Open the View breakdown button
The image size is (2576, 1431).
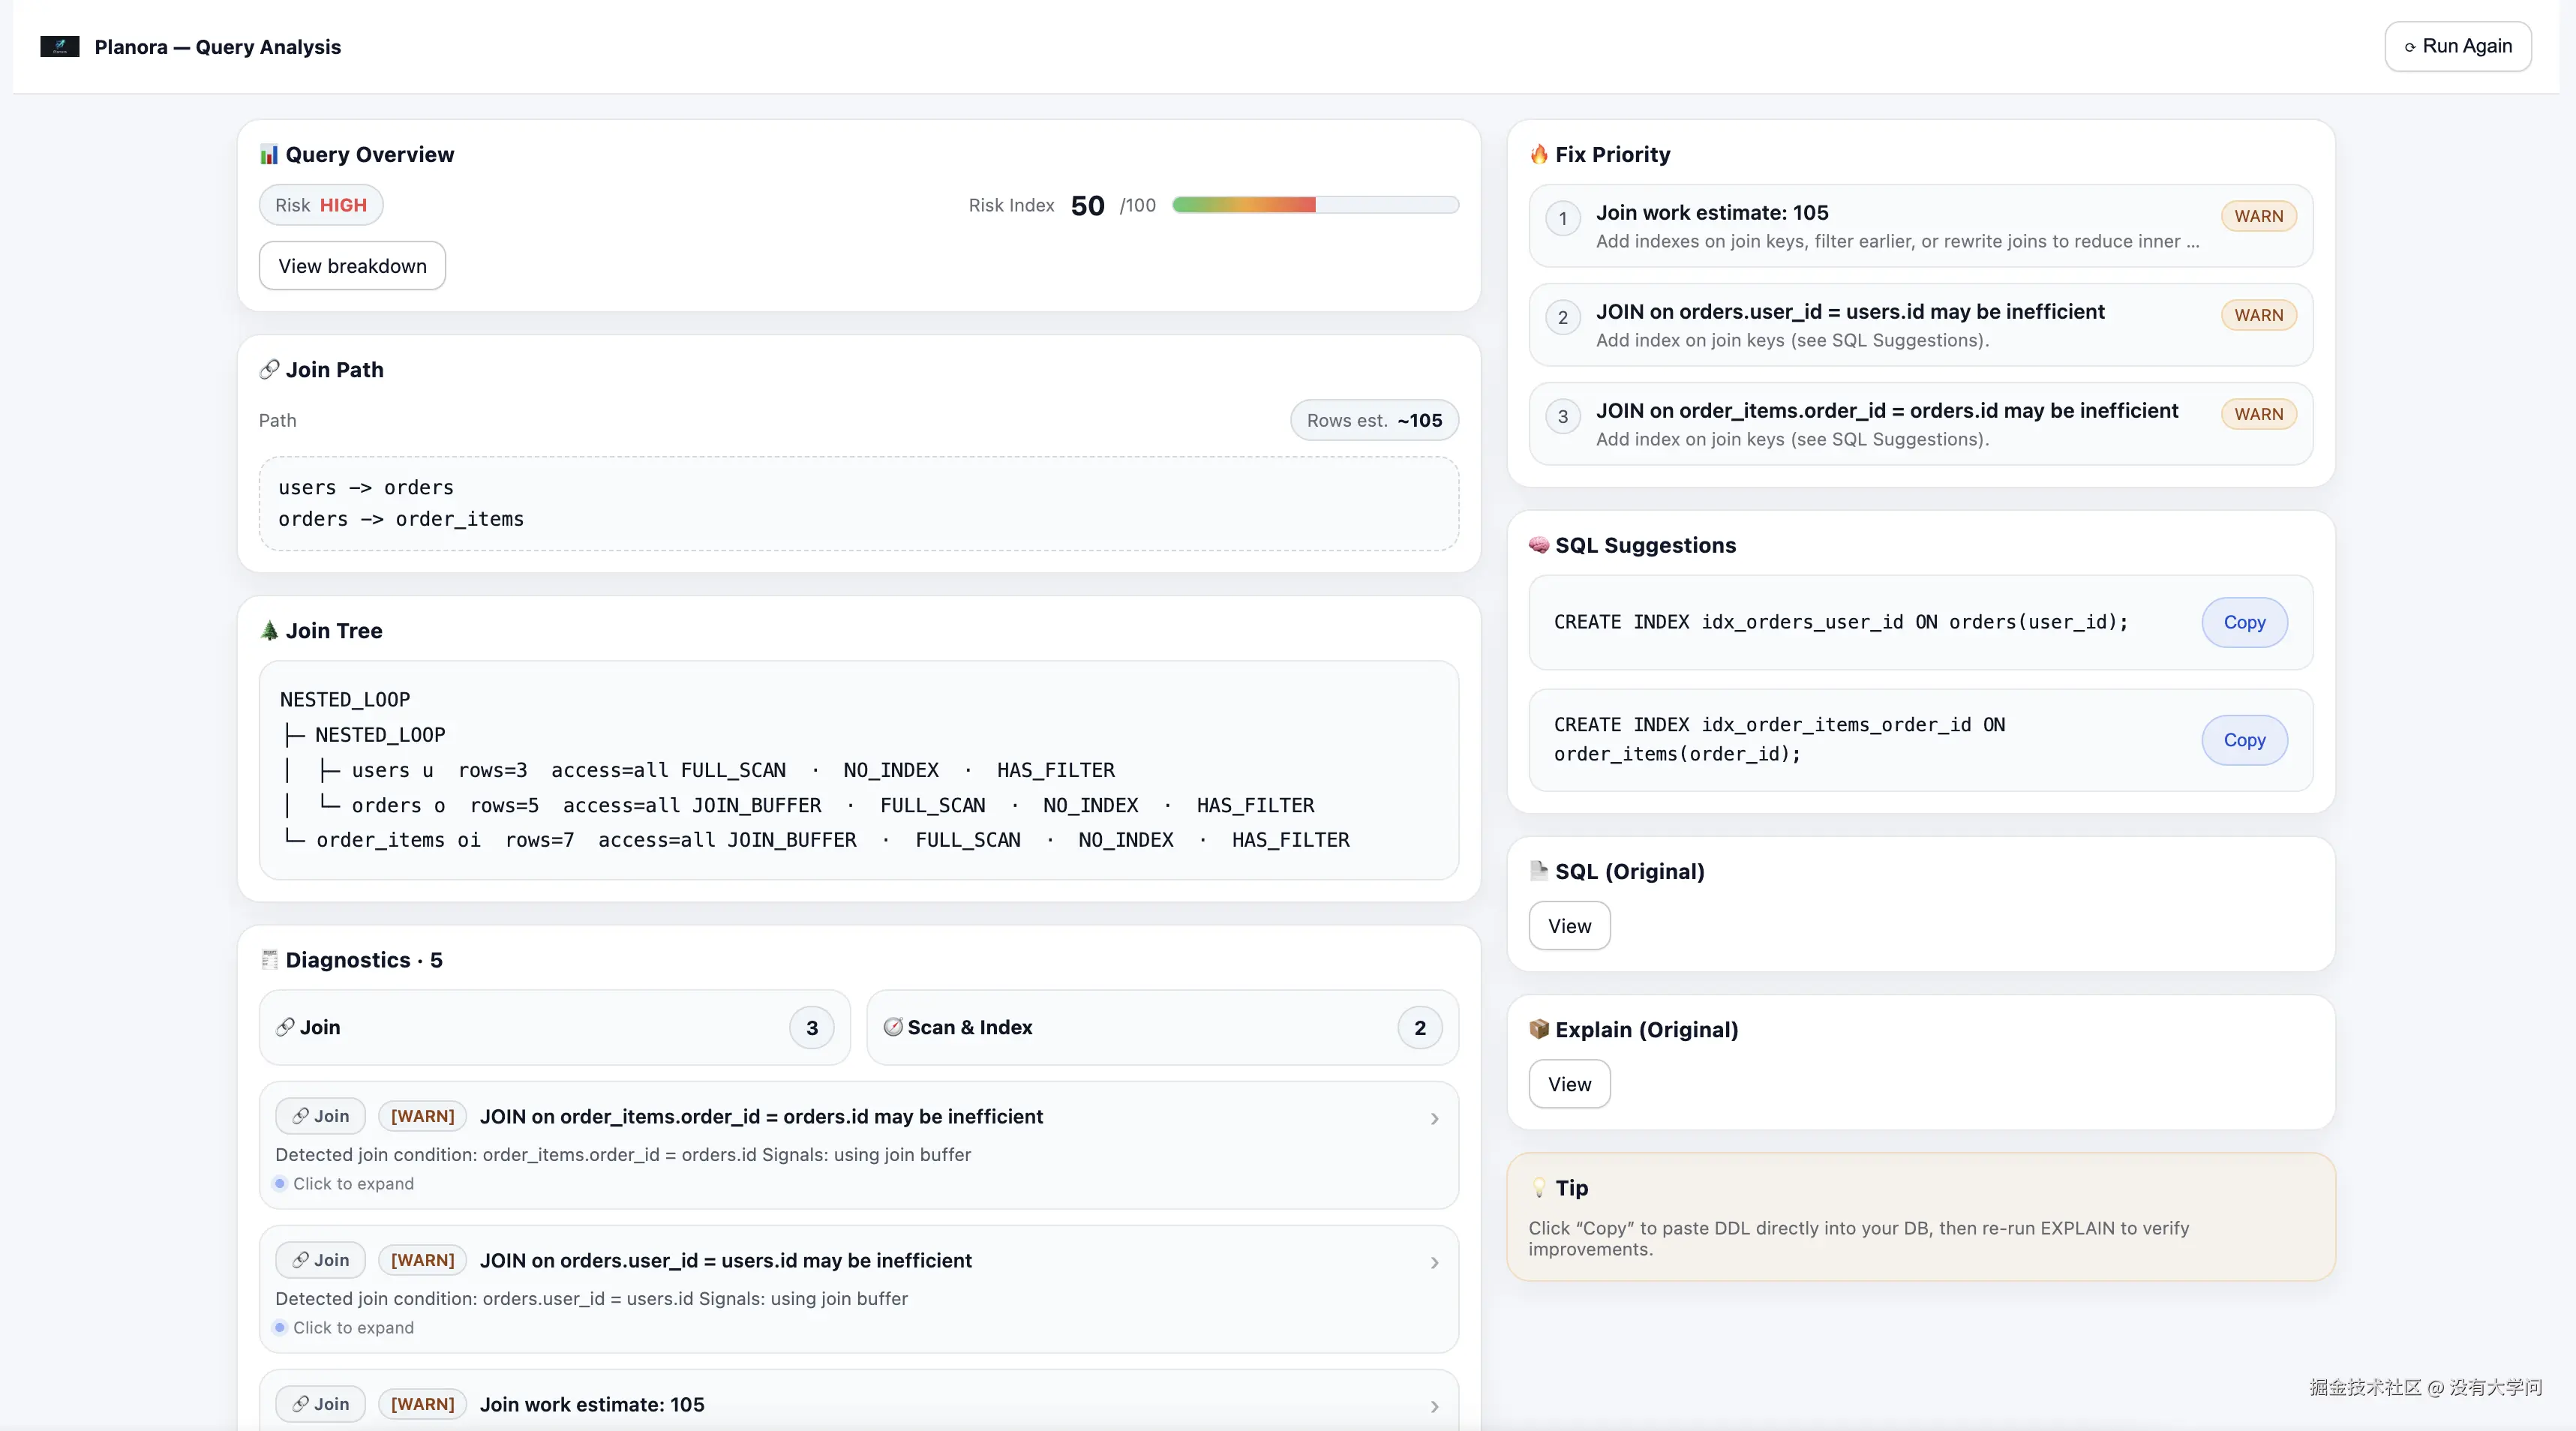pos(352,266)
